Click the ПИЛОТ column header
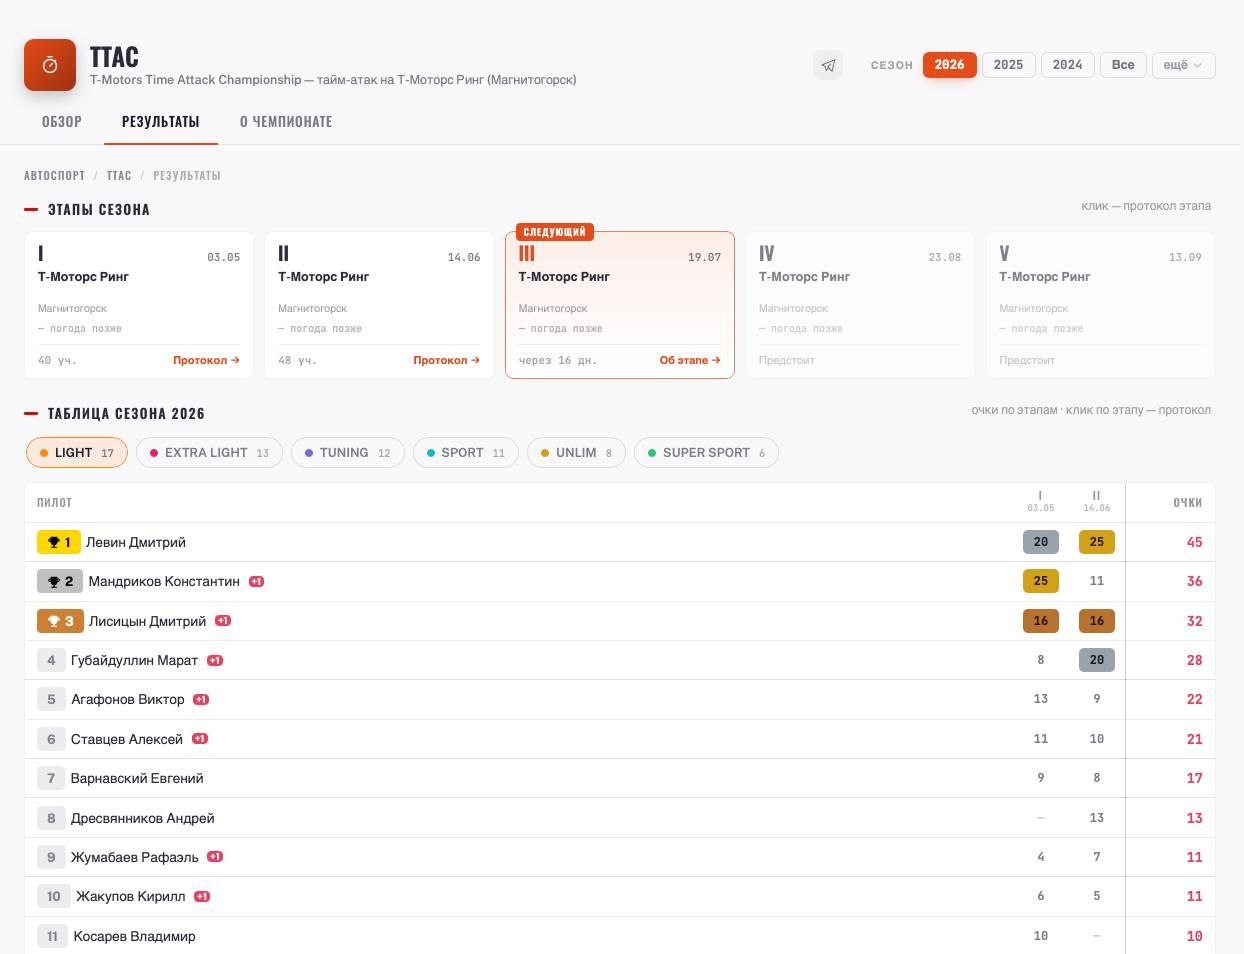This screenshot has width=1244, height=954. click(54, 503)
